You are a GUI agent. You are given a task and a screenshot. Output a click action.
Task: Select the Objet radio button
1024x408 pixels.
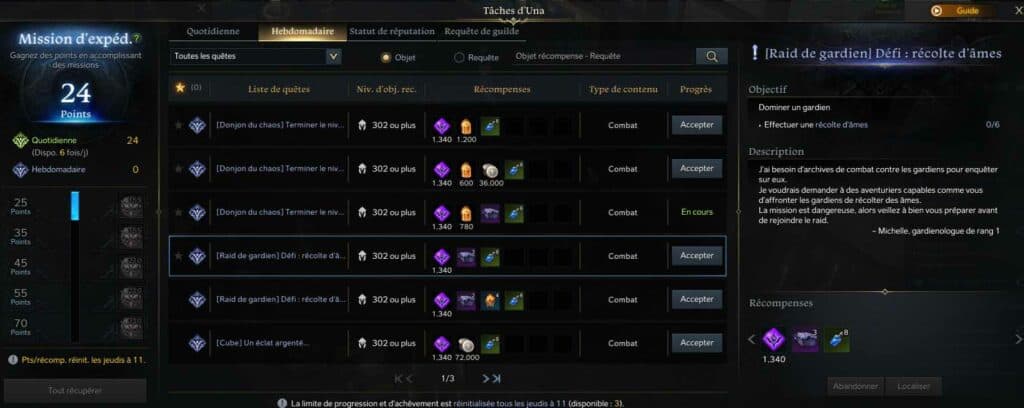tap(386, 57)
